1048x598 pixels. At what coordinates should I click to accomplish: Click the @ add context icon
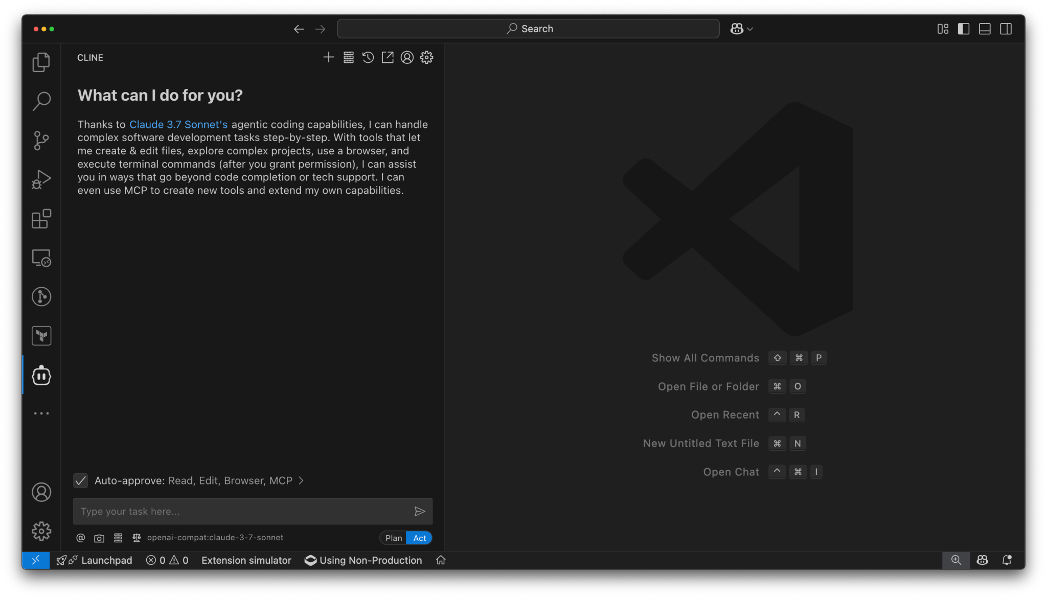tap(81, 538)
